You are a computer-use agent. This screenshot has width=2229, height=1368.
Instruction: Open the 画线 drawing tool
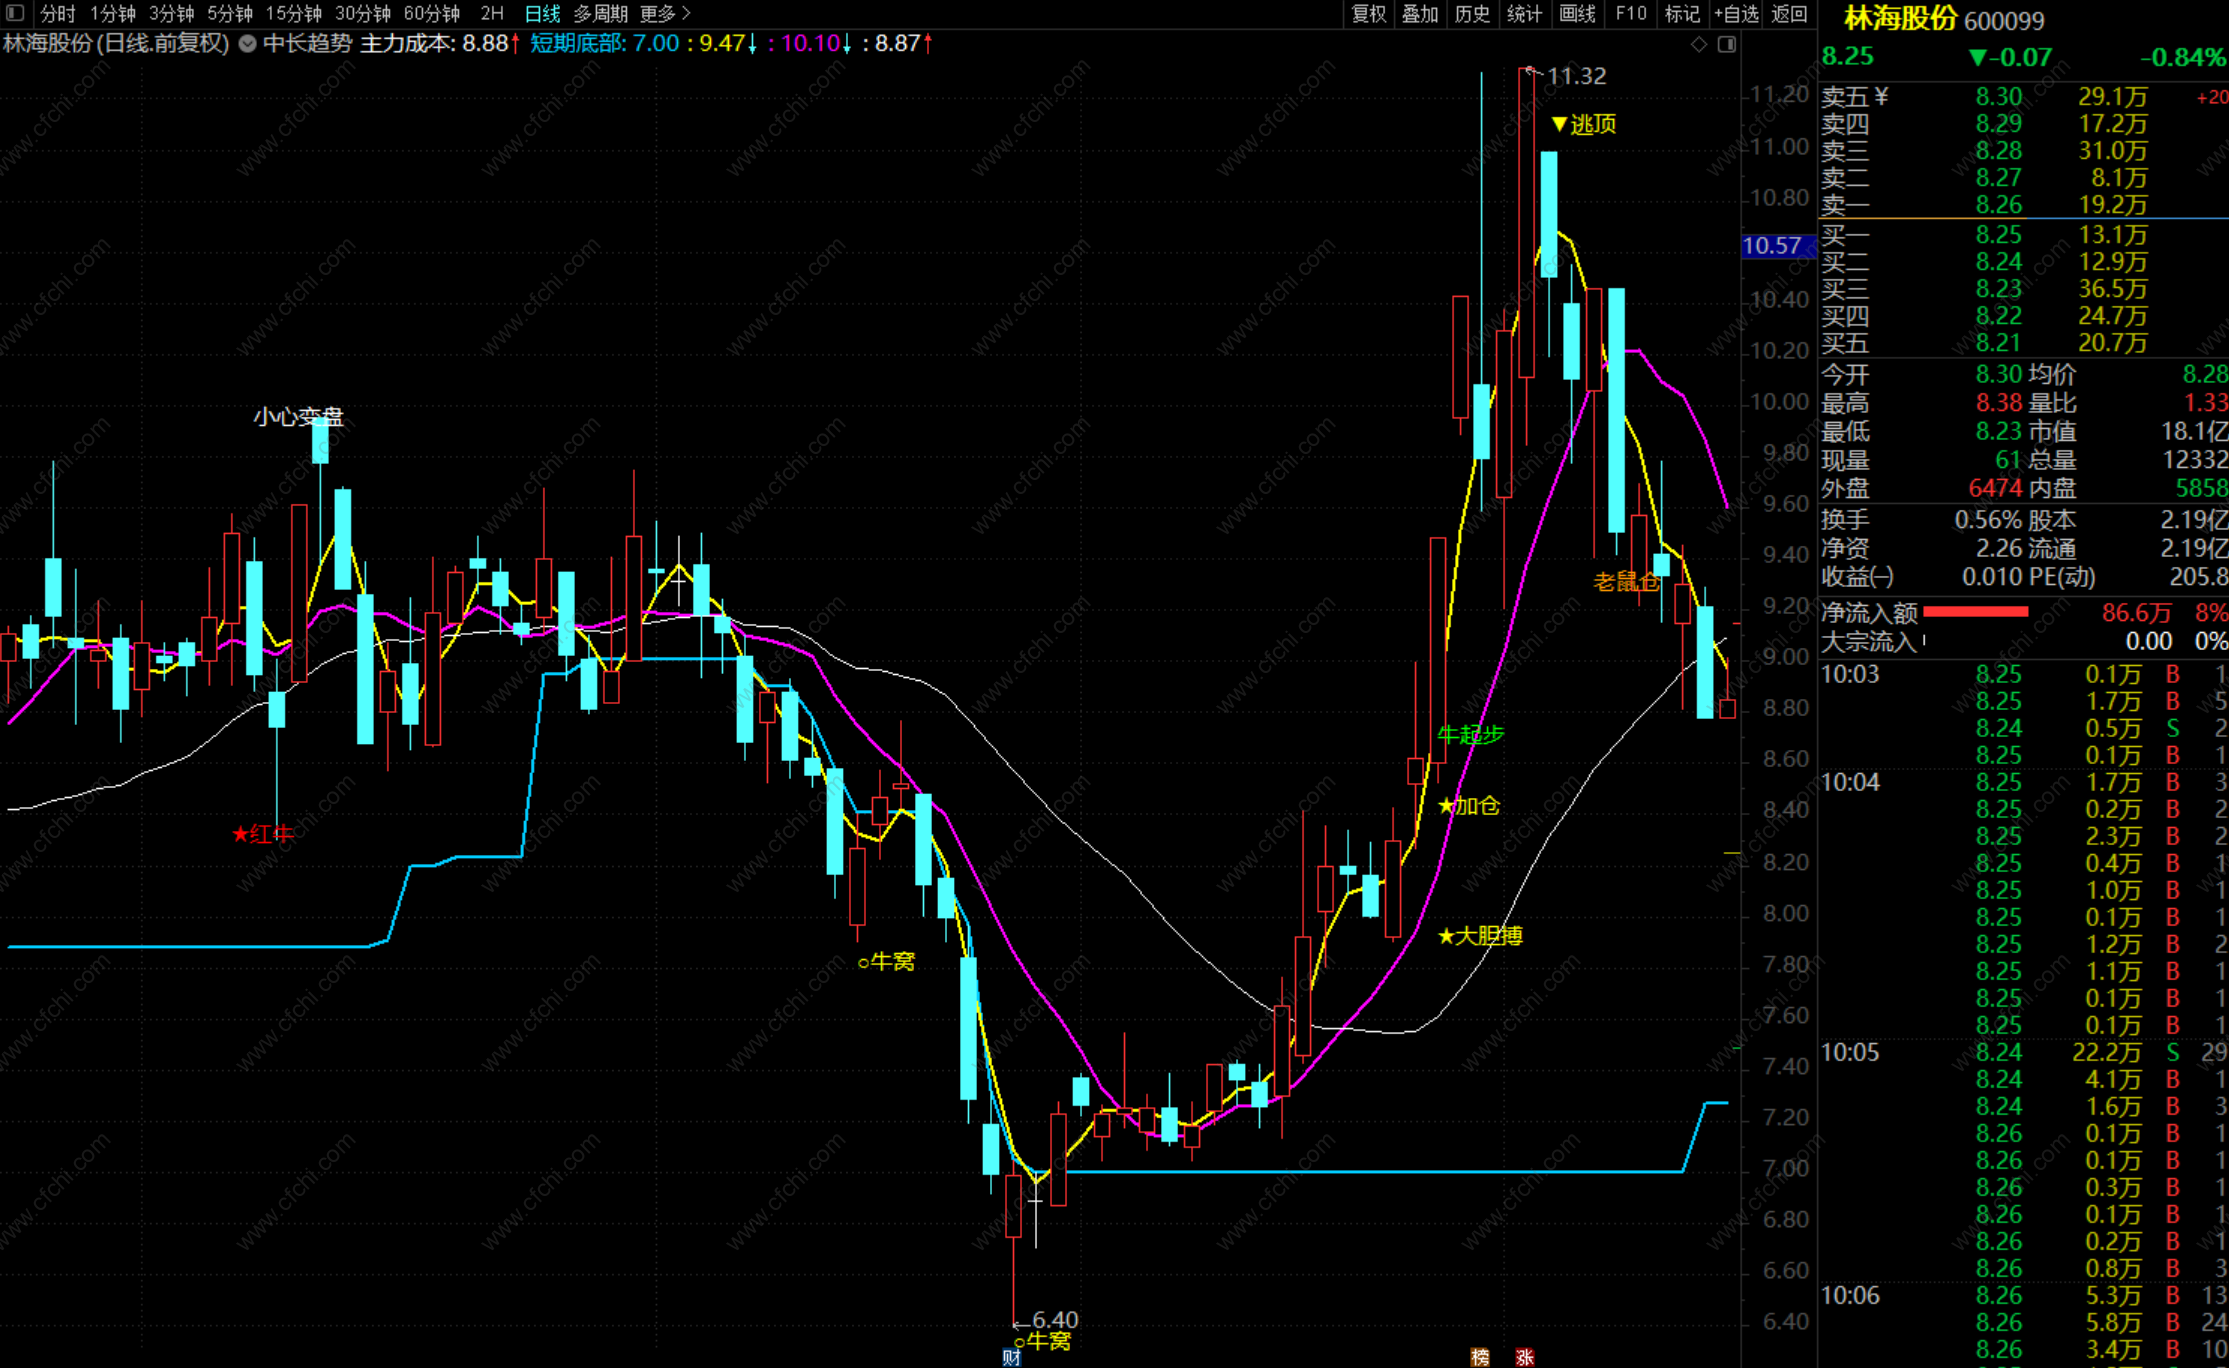click(1577, 13)
